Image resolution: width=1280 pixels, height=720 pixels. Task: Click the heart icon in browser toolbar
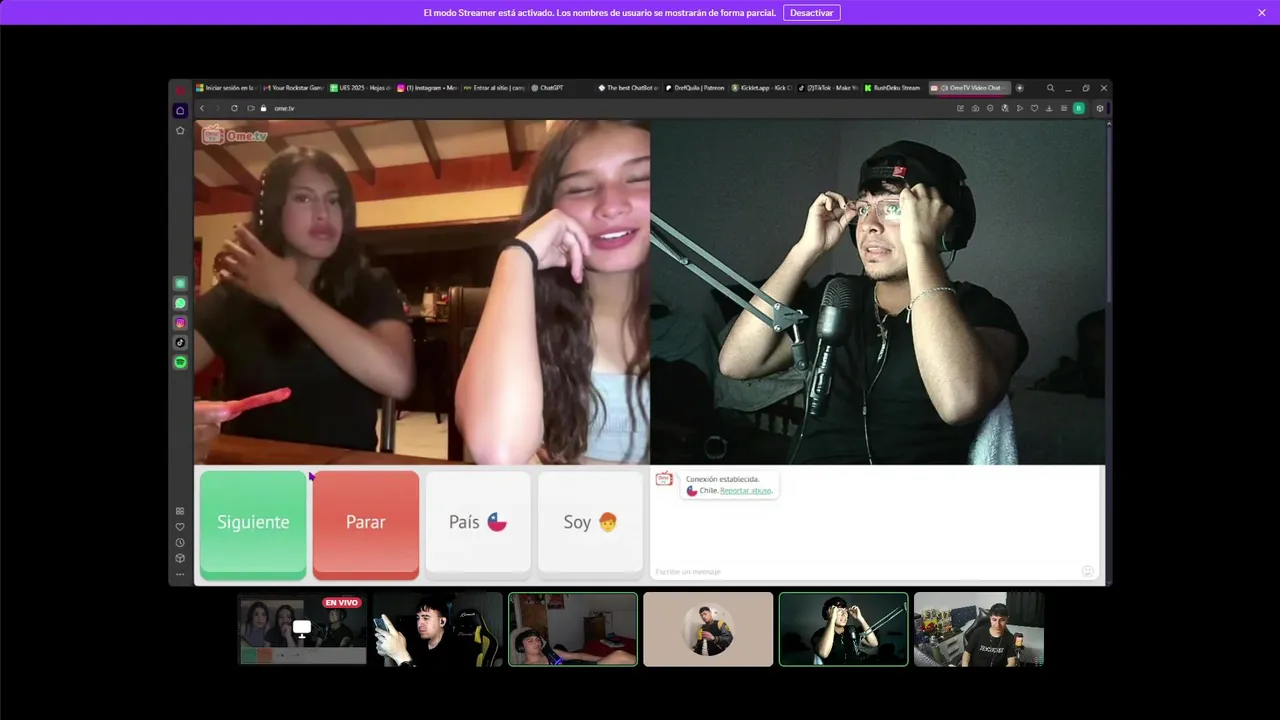[1034, 108]
